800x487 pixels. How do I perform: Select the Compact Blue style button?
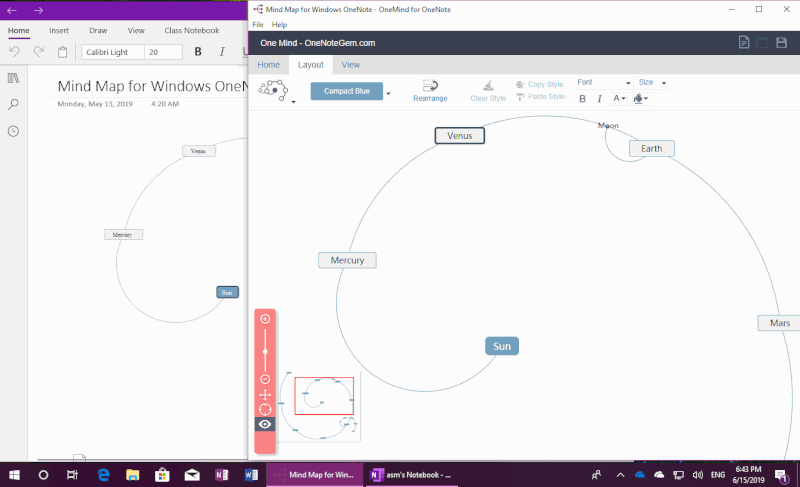pyautogui.click(x=346, y=91)
